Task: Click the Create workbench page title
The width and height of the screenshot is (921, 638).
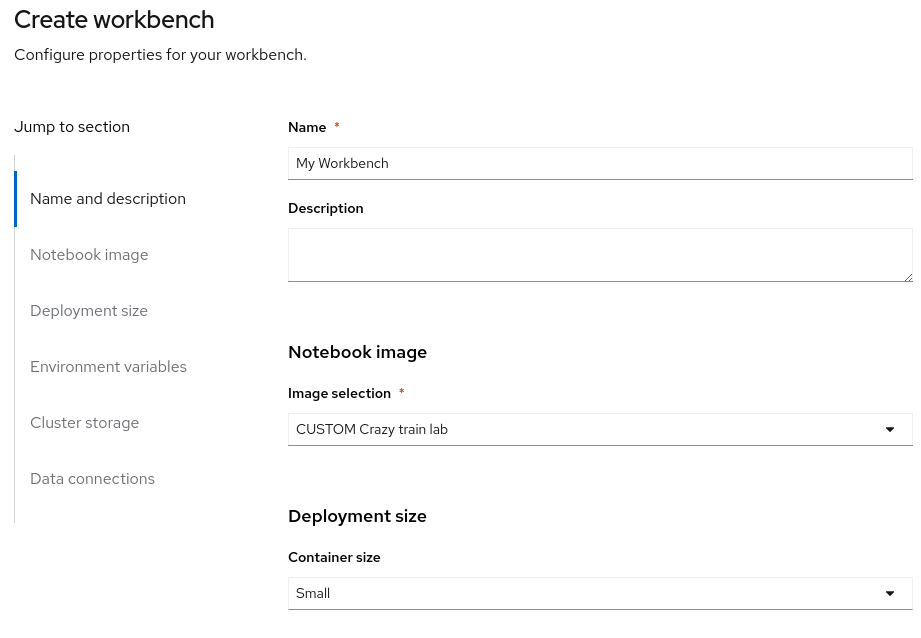Action: (114, 19)
